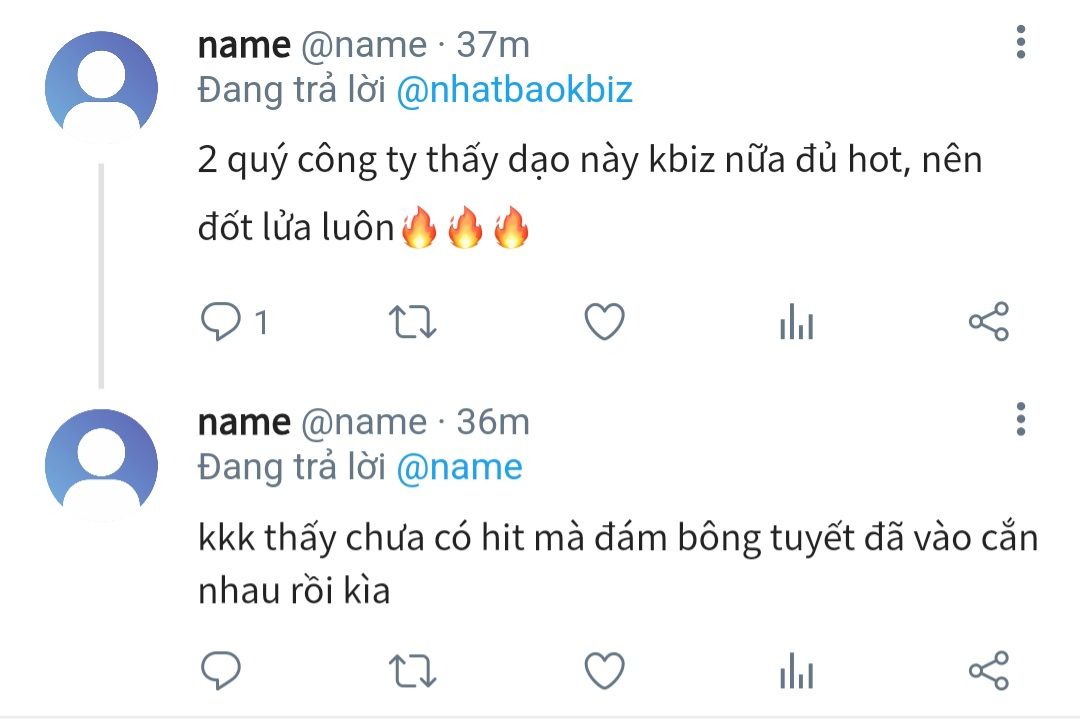1080x726 pixels.
Task: Retweet the 37m tweet
Action: 413,322
